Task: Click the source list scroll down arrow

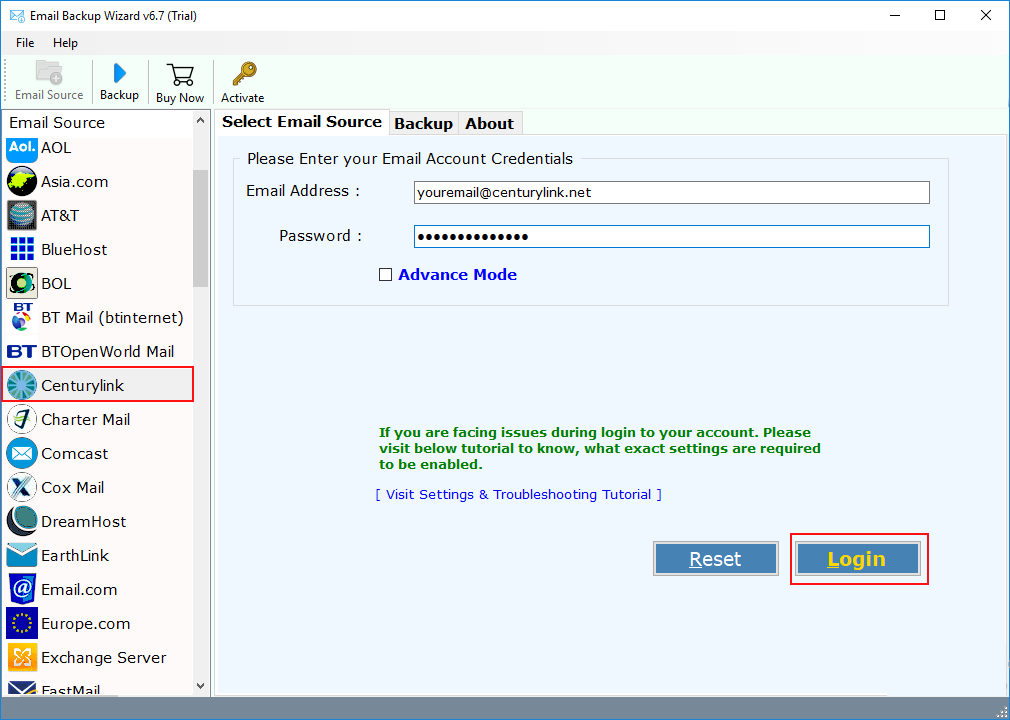Action: (x=200, y=687)
